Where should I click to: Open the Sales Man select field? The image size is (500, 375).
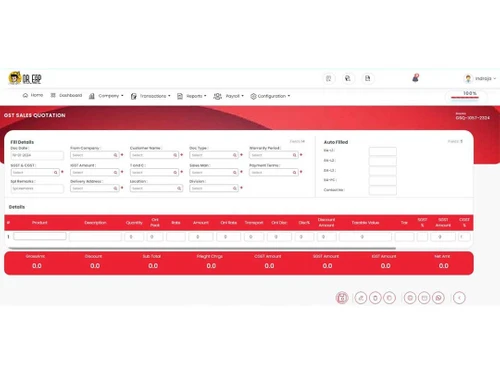point(214,172)
